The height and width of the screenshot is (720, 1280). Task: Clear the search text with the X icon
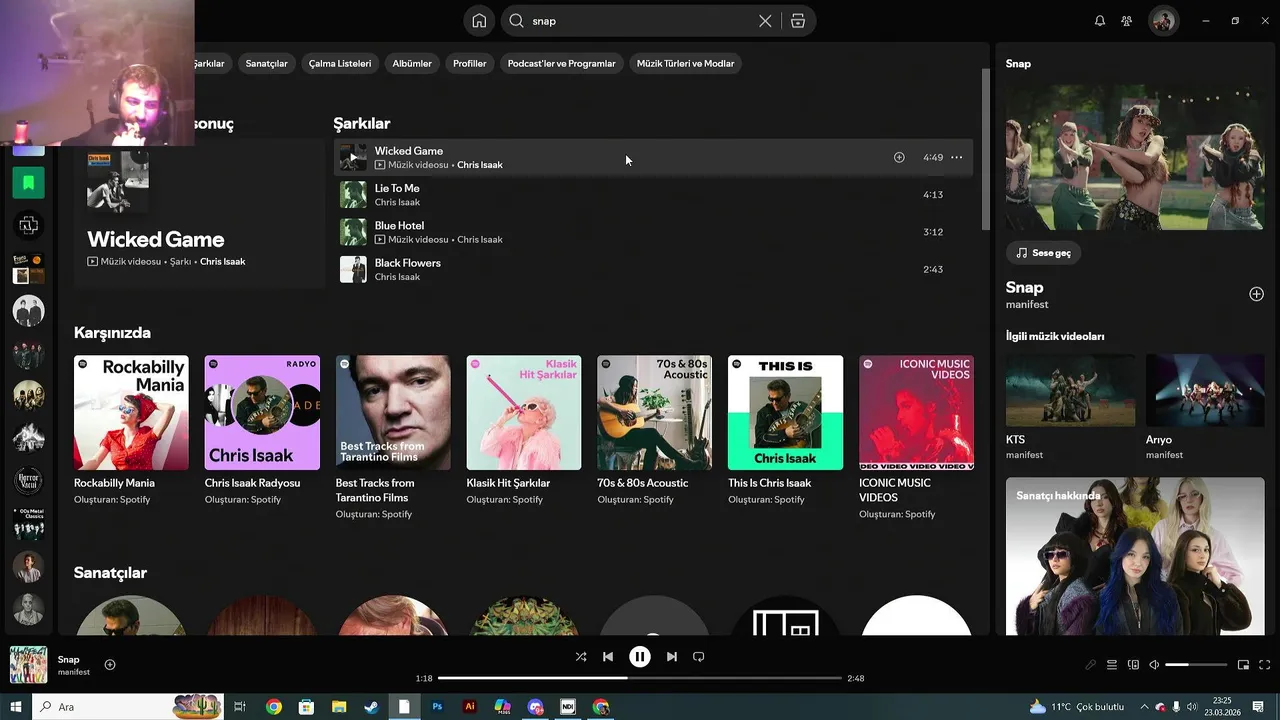coord(765,21)
